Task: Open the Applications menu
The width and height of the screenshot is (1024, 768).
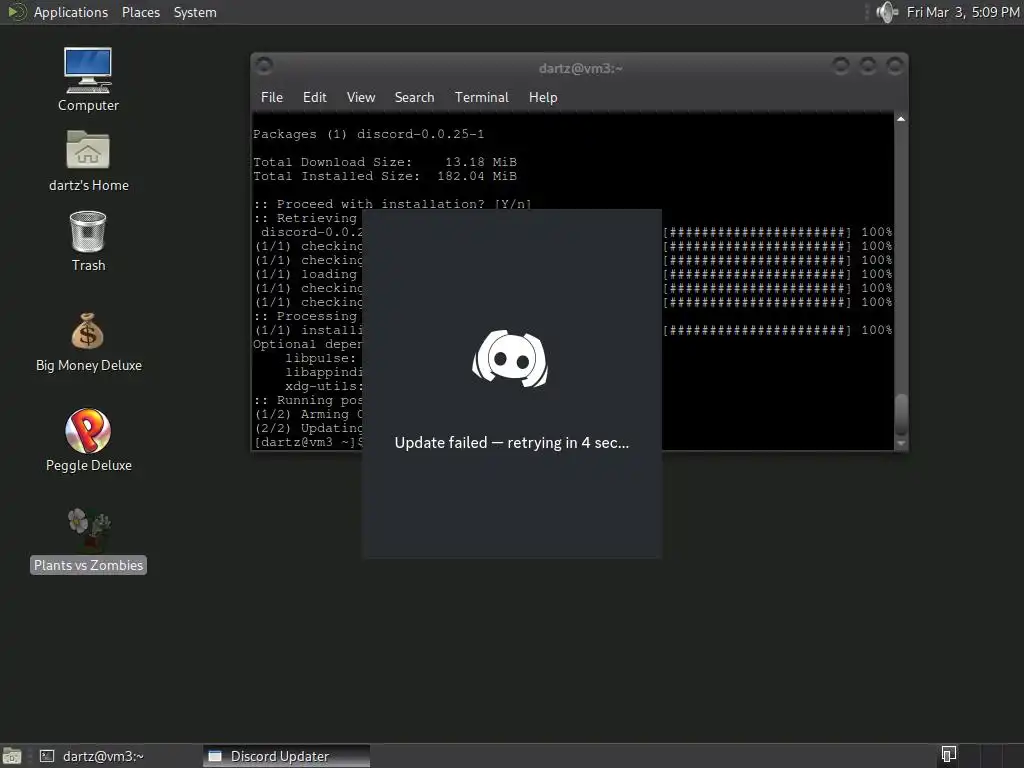Action: click(x=71, y=12)
